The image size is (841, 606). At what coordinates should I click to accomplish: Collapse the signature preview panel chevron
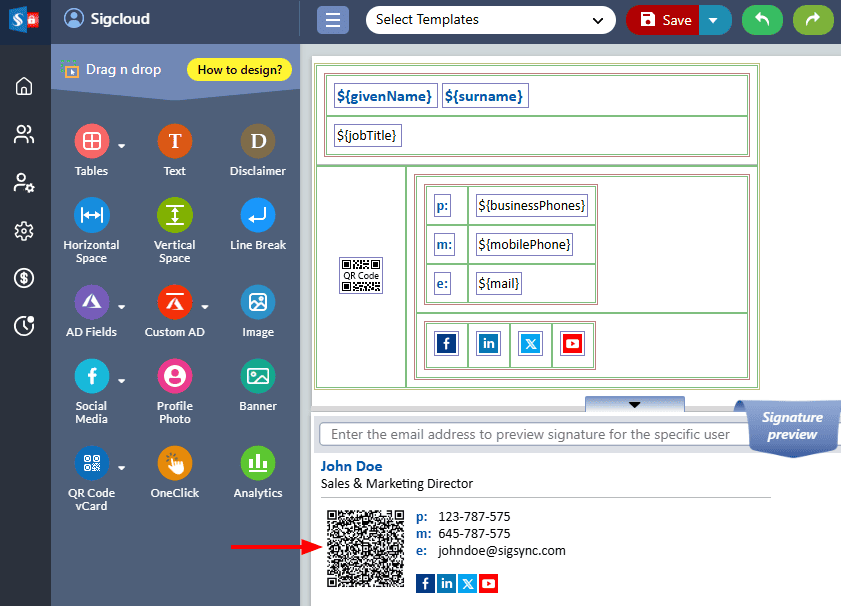point(634,404)
